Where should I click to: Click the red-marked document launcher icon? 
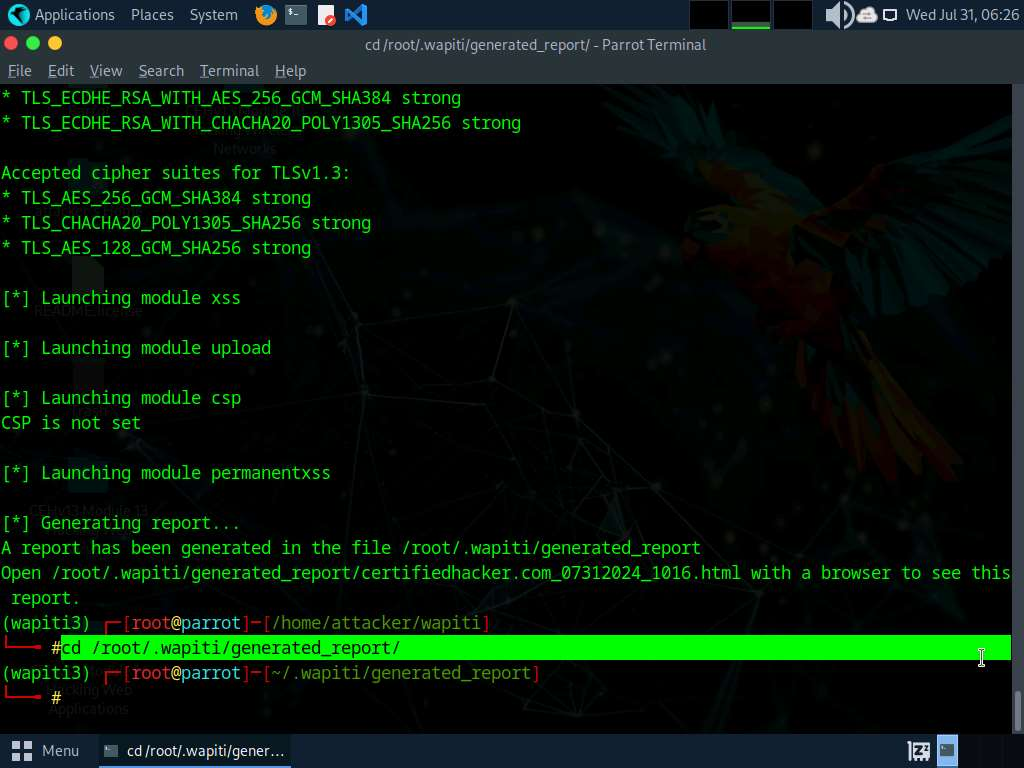[326, 15]
